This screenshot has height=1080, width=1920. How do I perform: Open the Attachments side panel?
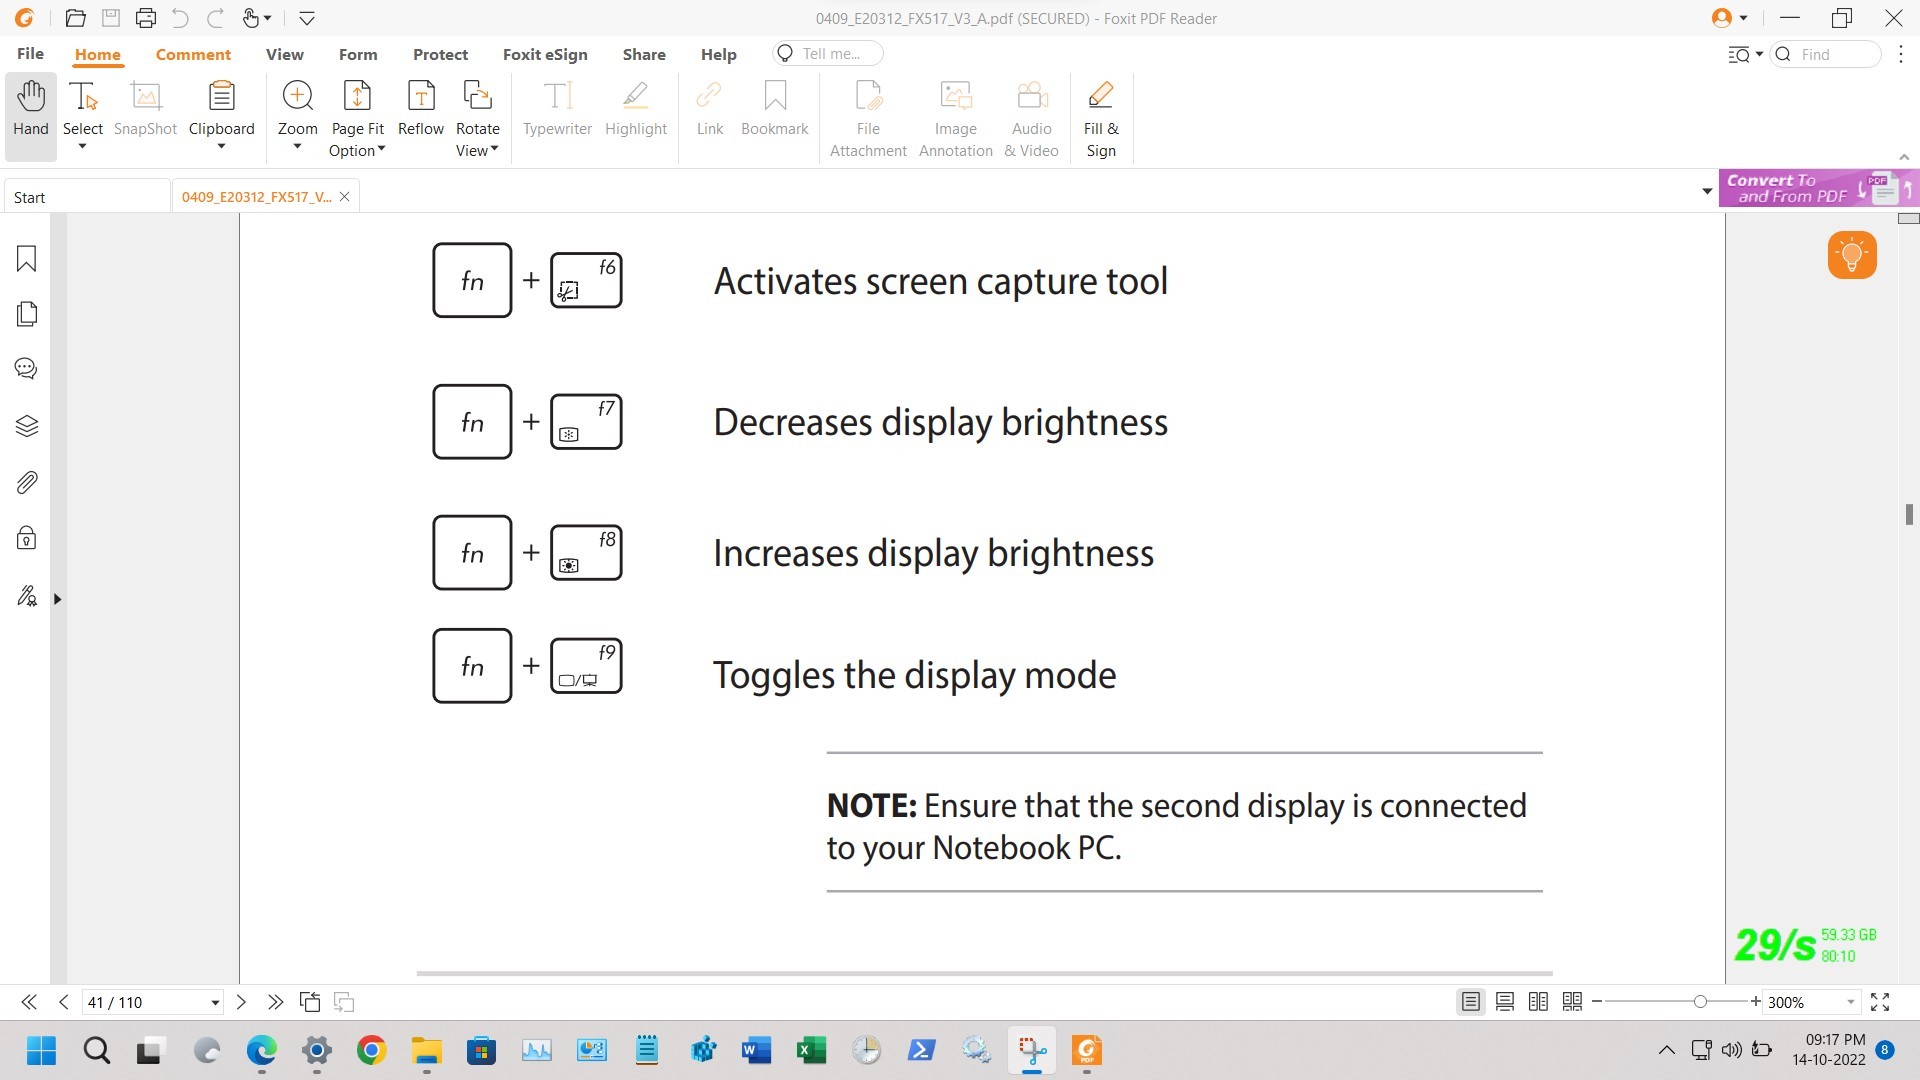(27, 483)
